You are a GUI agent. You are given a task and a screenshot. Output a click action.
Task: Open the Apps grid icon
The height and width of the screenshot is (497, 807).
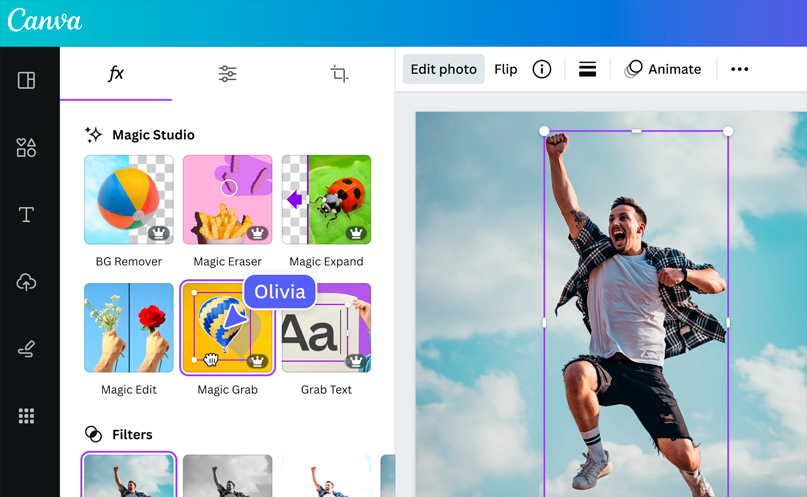[26, 416]
